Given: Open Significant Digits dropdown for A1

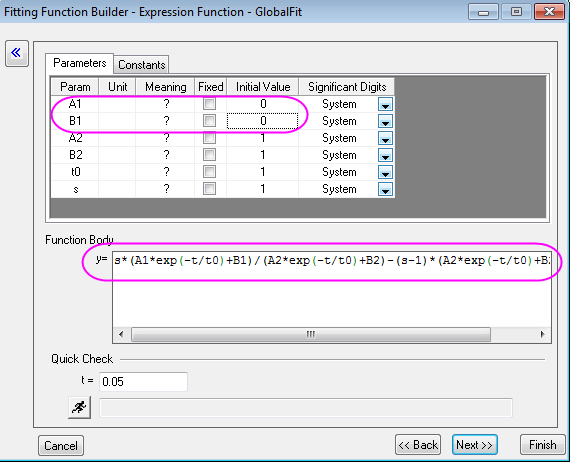Looking at the screenshot, I should (x=385, y=105).
